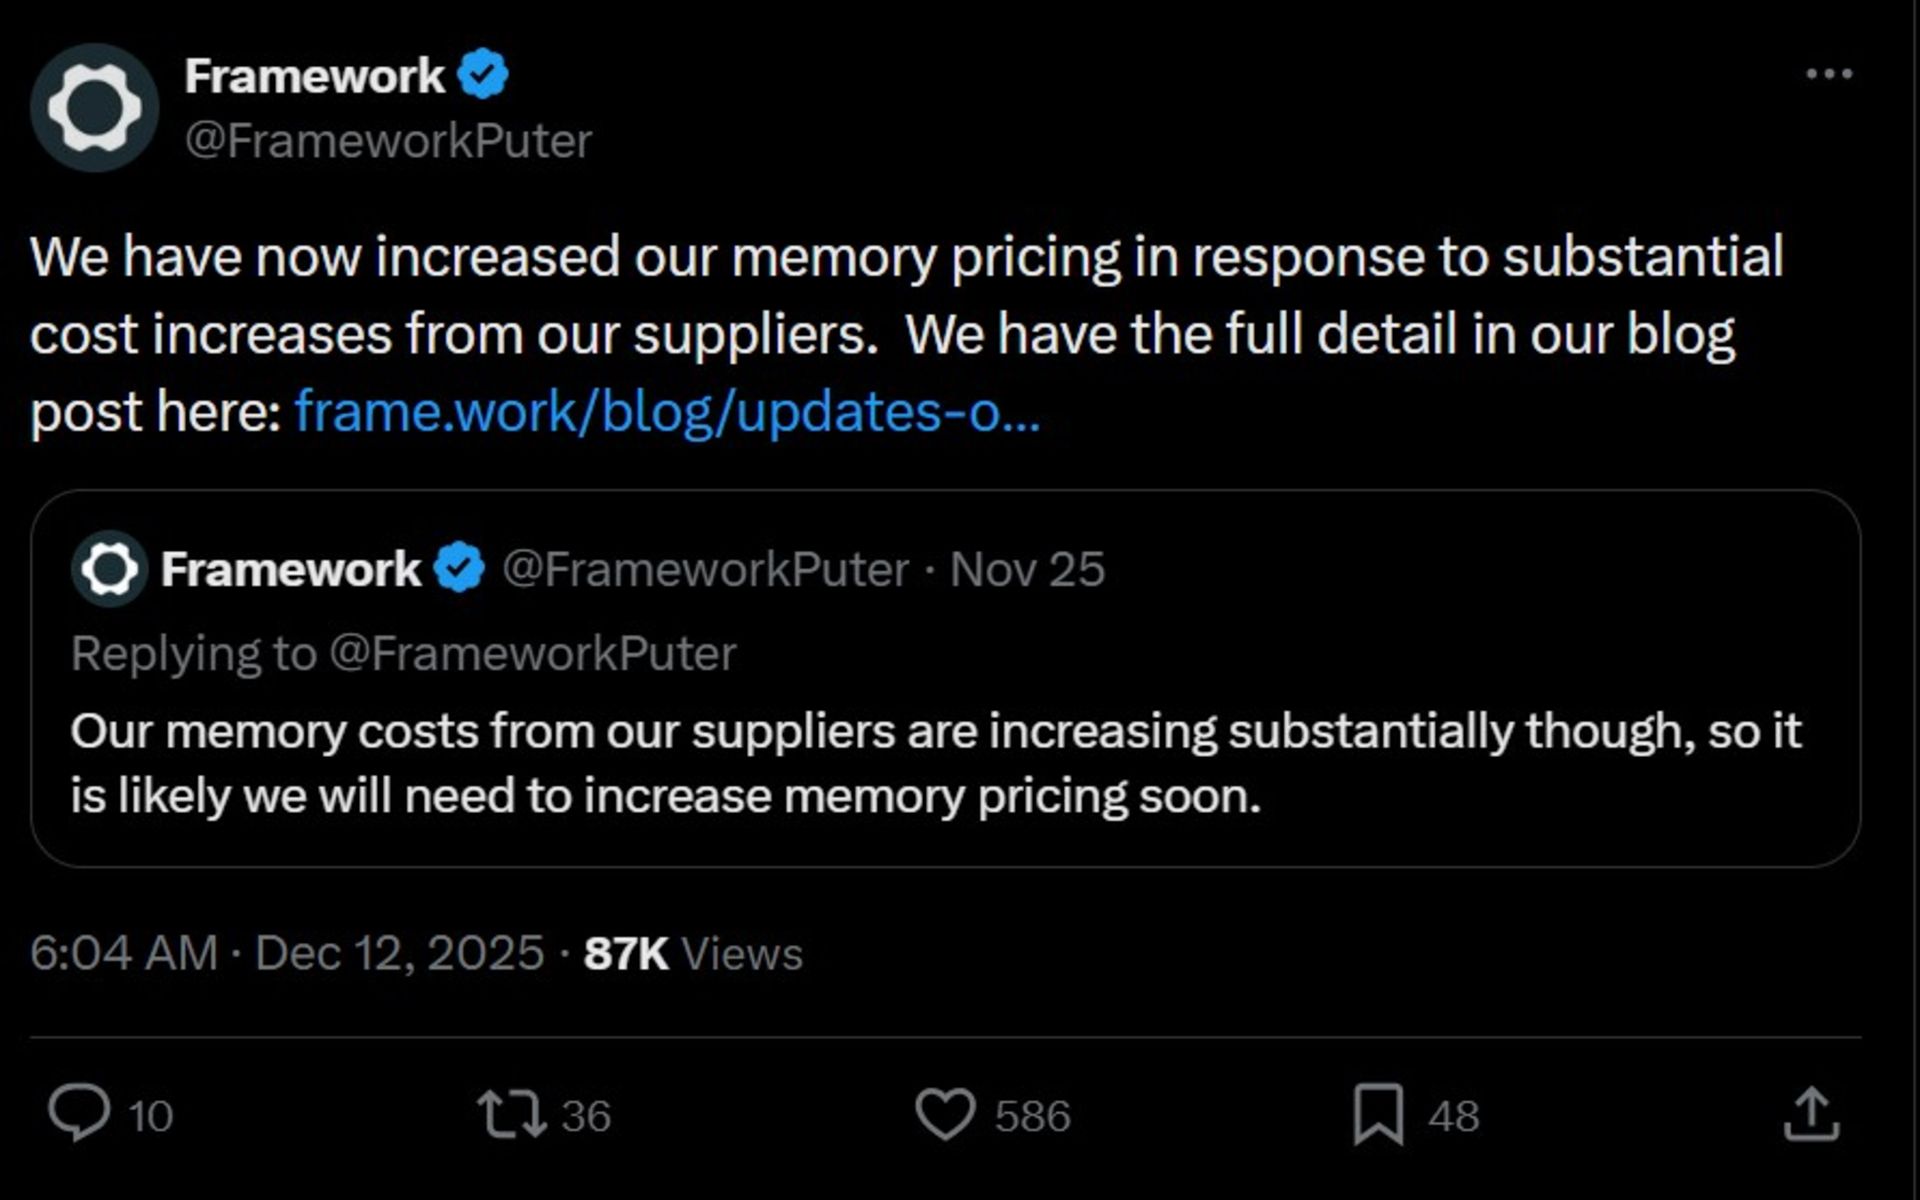This screenshot has height=1200, width=1920.
Task: Click the @FrameworkPuter handle beside Nov 25
Action: 705,570
